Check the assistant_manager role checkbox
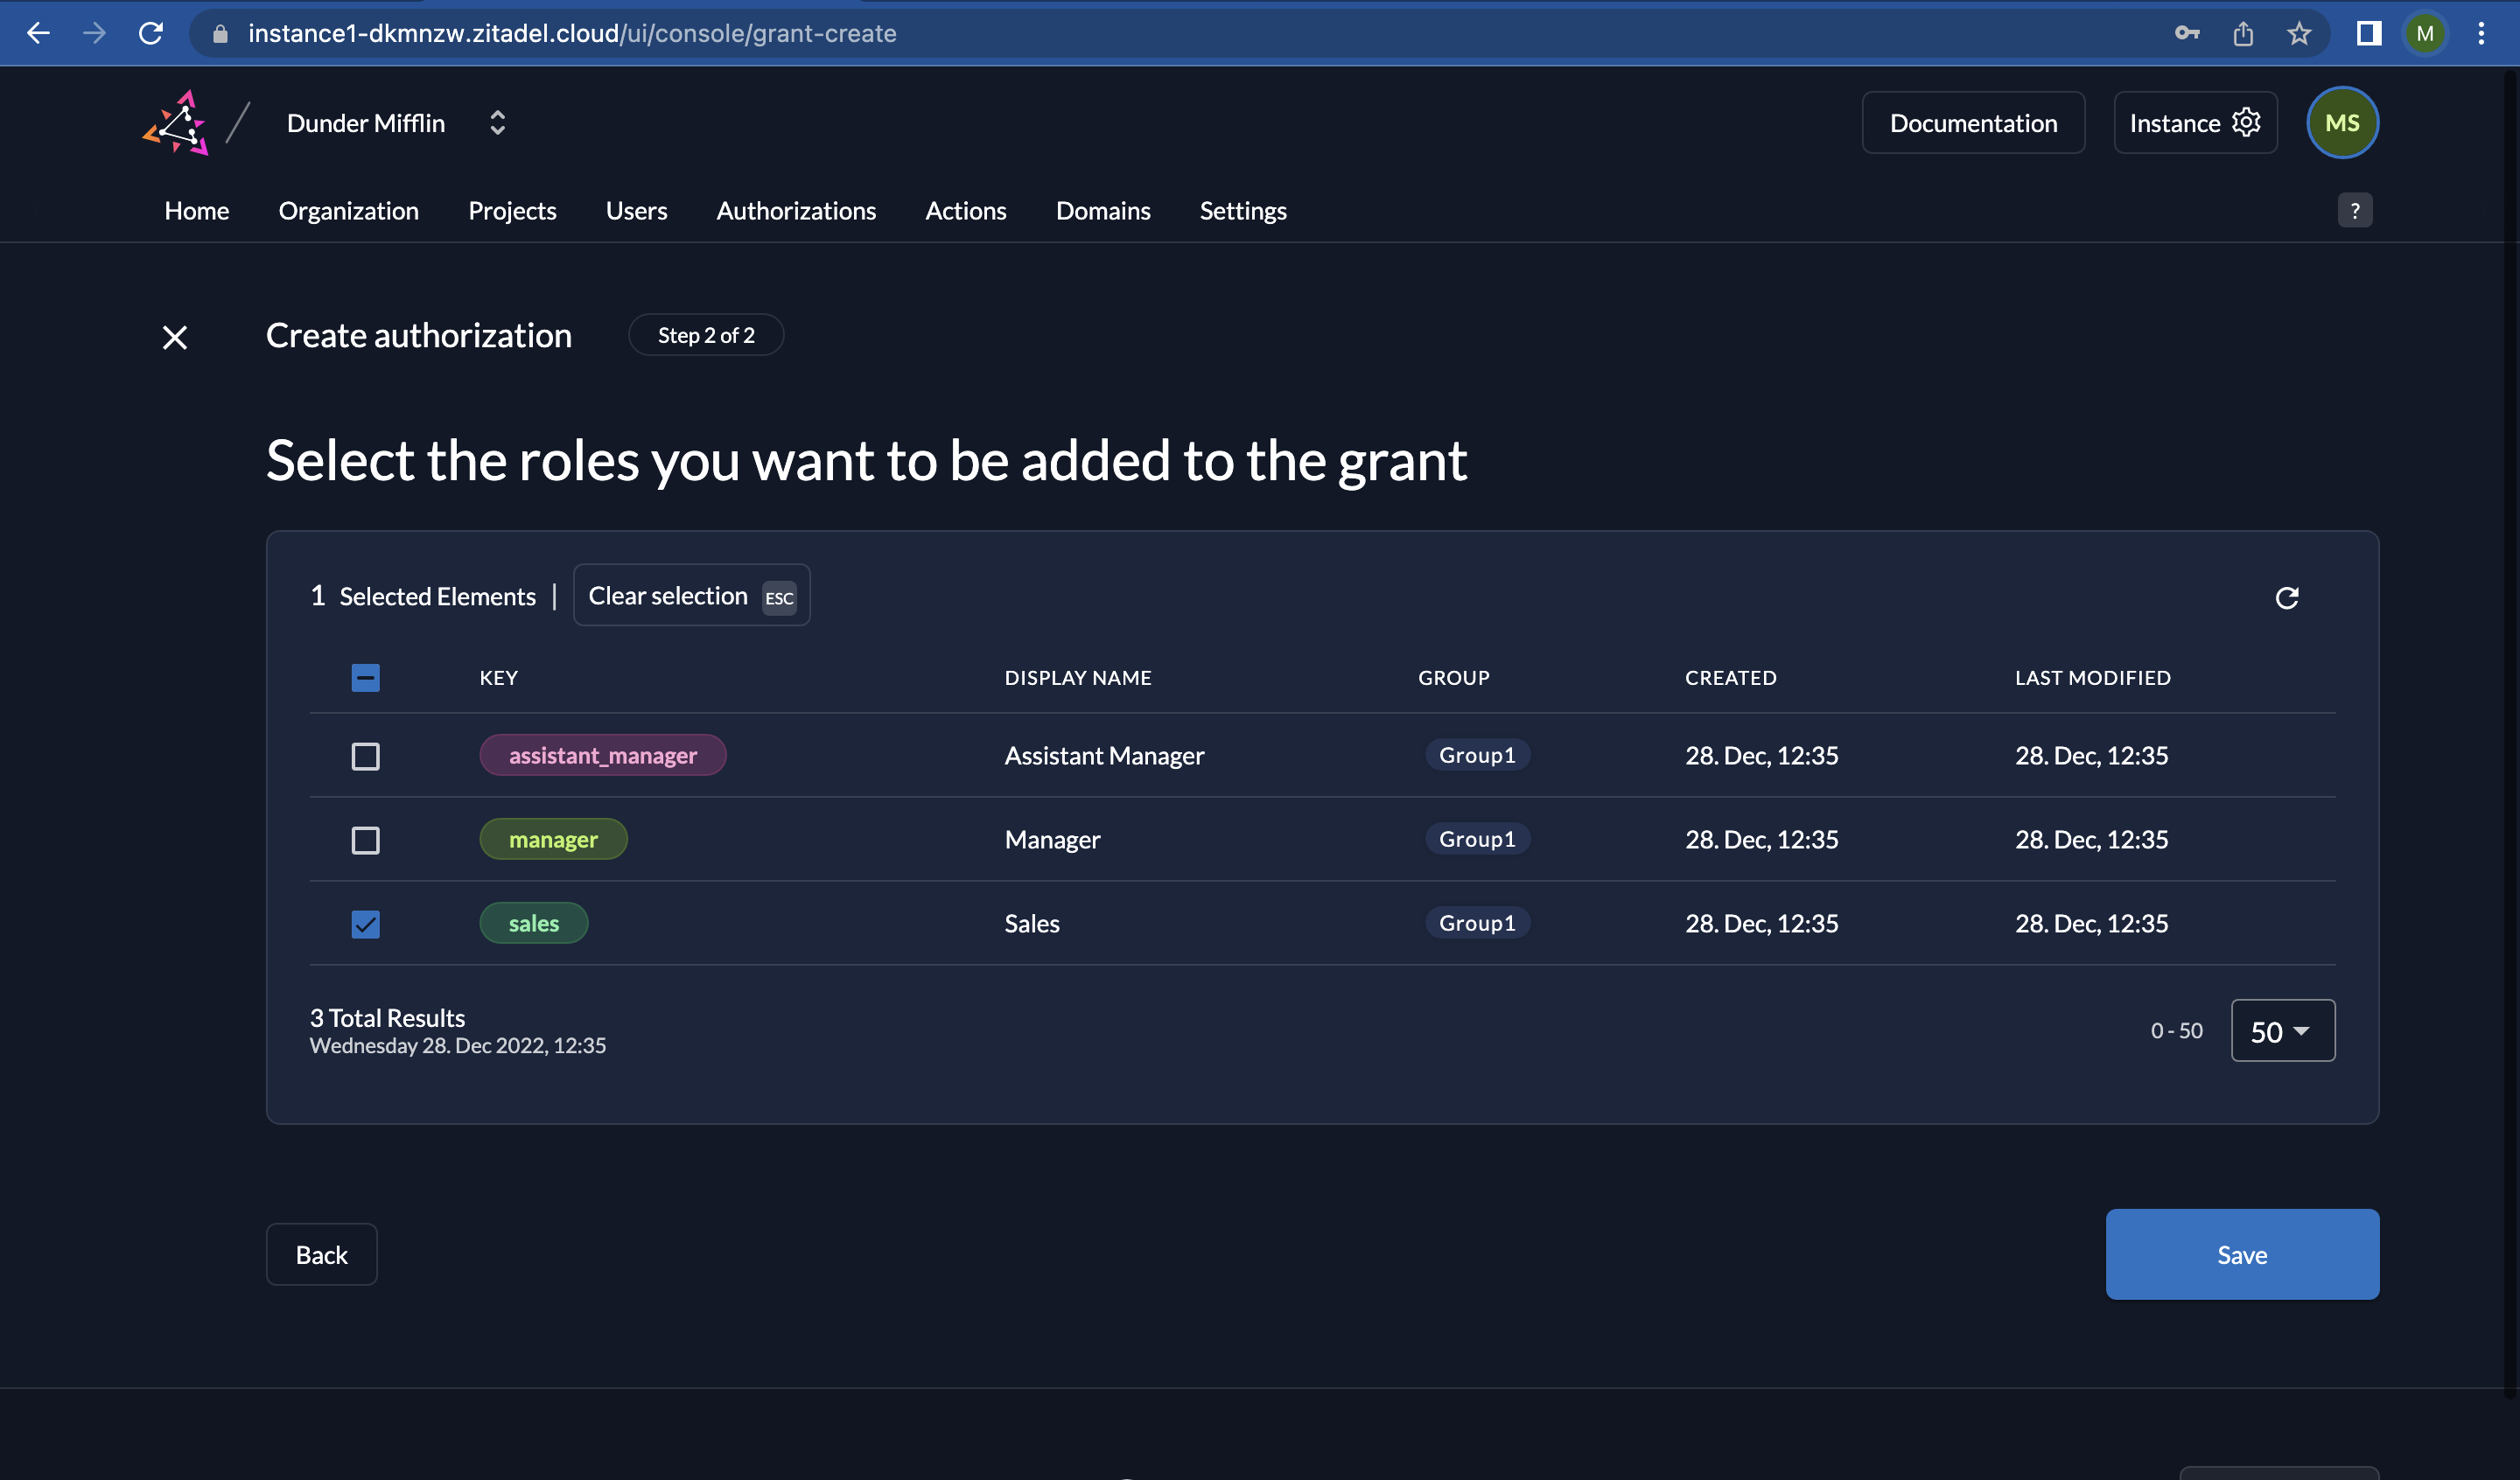The width and height of the screenshot is (2520, 1480). coord(365,756)
